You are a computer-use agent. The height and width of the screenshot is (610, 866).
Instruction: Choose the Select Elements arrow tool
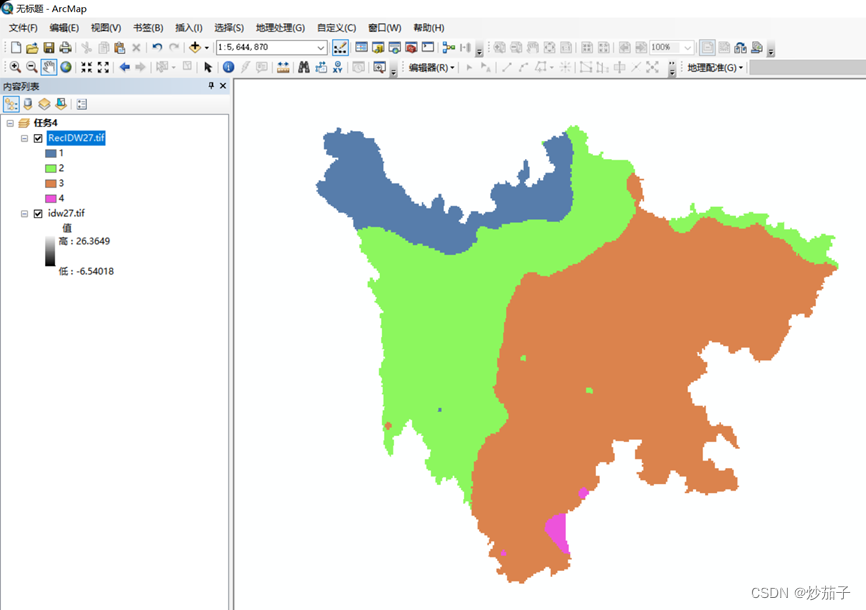click(208, 67)
